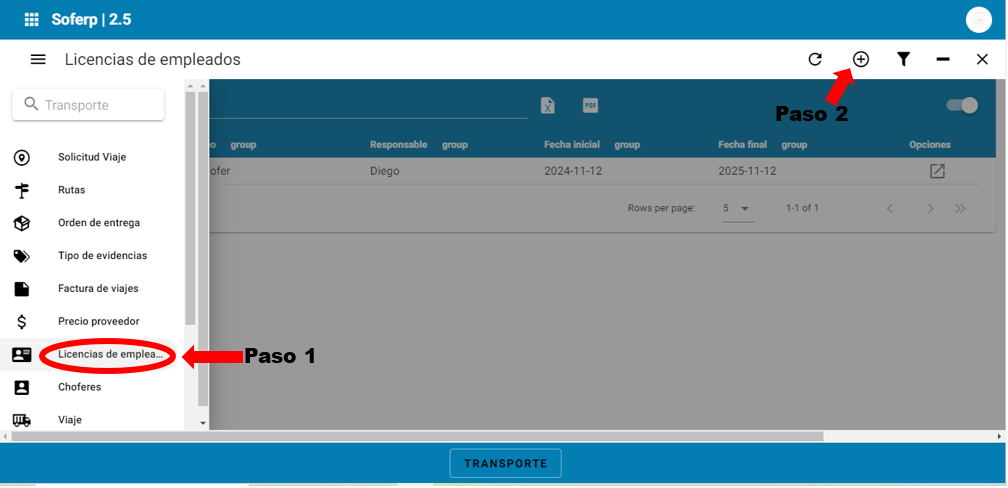The height and width of the screenshot is (488, 1008).
Task: Click the 1-1 of 1 pagination text
Action: coord(802,208)
